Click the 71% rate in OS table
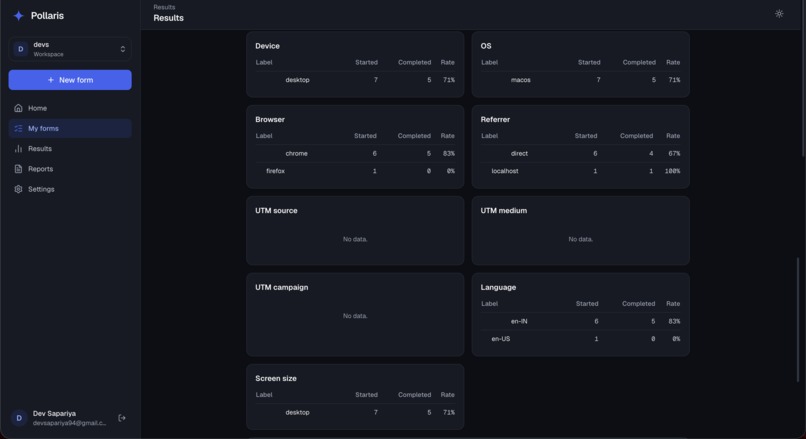This screenshot has width=806, height=439. (x=674, y=80)
